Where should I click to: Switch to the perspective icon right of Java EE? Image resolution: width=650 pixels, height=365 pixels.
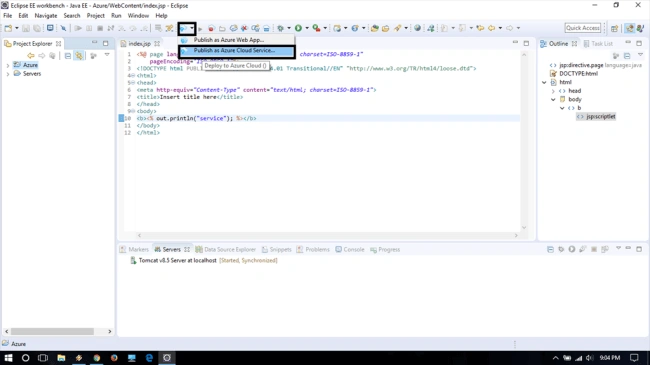(x=640, y=28)
